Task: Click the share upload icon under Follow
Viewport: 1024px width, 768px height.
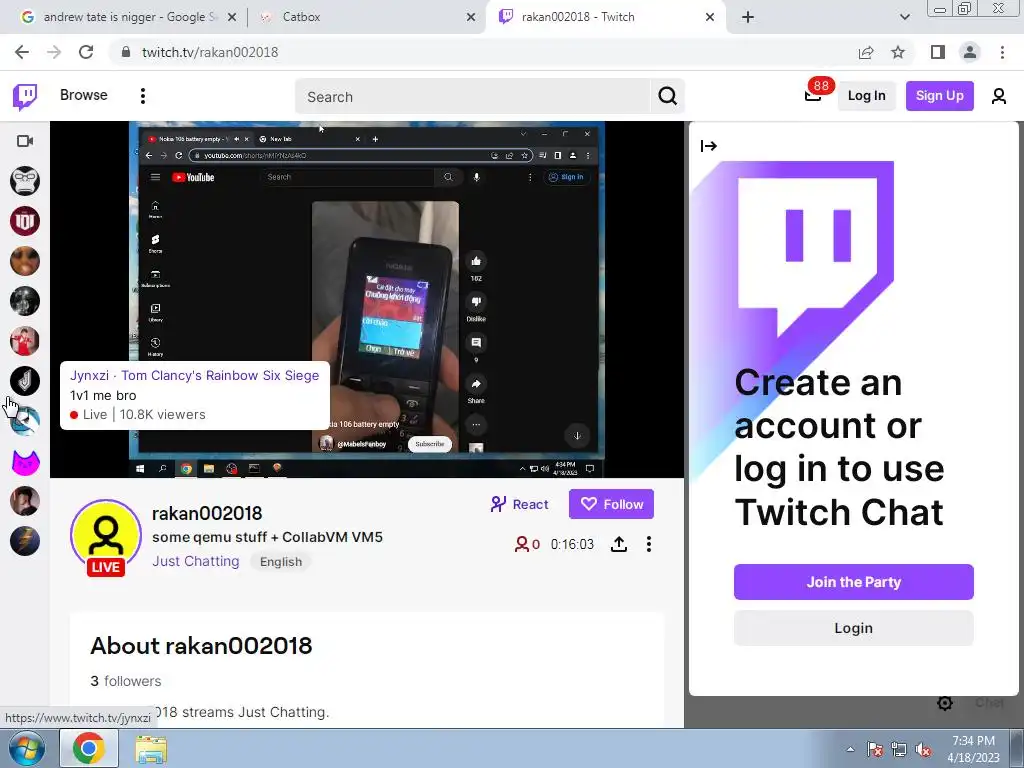Action: pos(618,544)
